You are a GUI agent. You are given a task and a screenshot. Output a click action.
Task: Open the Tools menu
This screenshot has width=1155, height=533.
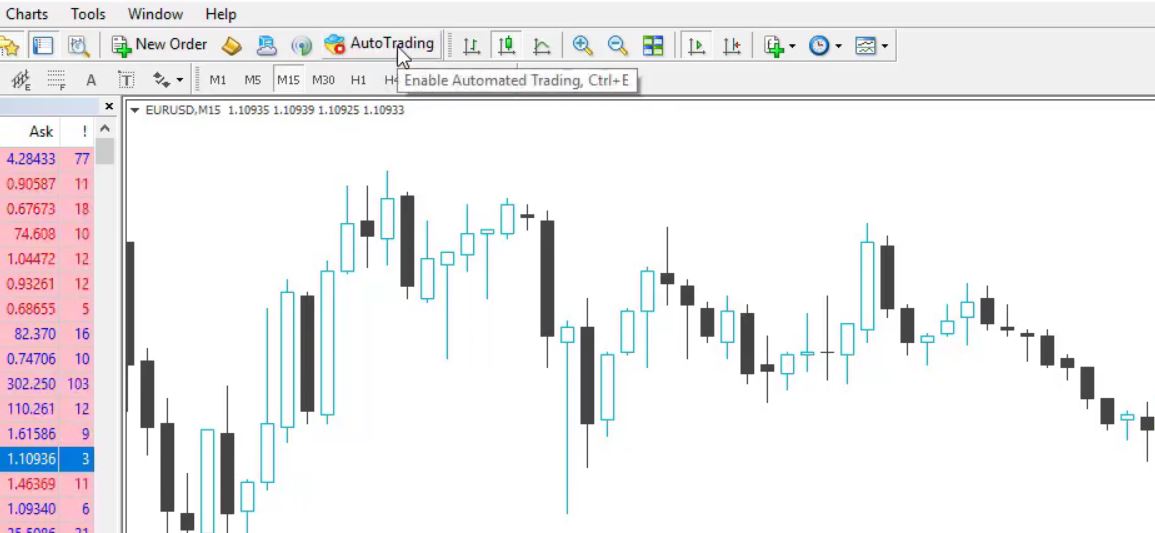pyautogui.click(x=88, y=14)
